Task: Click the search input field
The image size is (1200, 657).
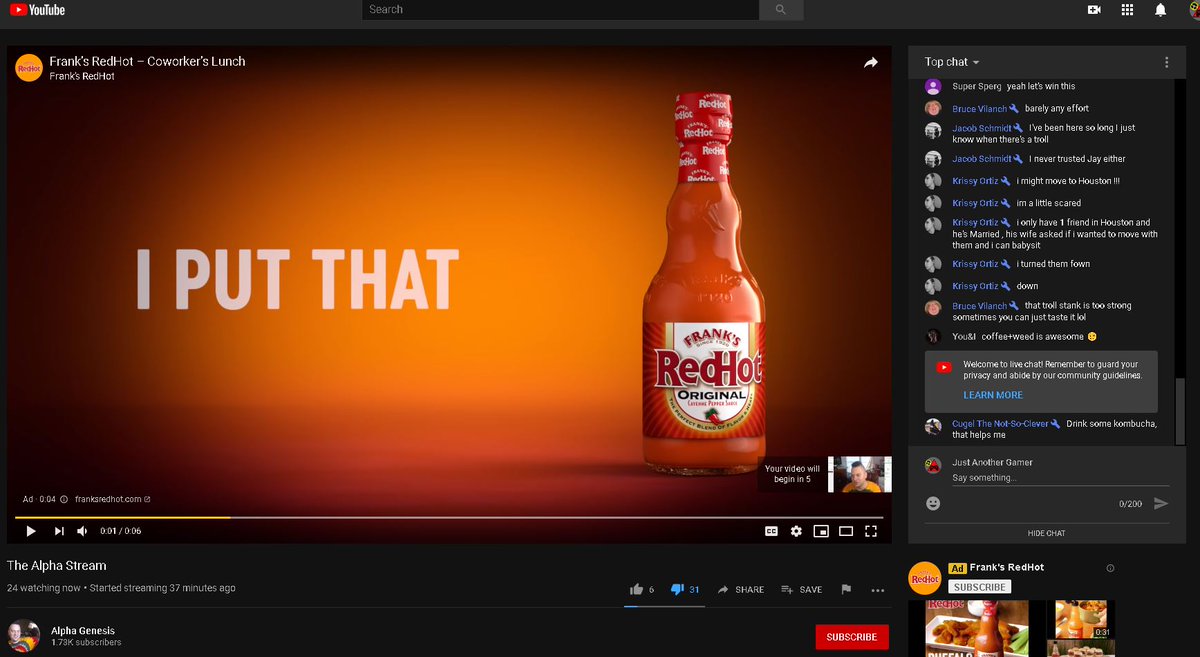Action: click(560, 9)
